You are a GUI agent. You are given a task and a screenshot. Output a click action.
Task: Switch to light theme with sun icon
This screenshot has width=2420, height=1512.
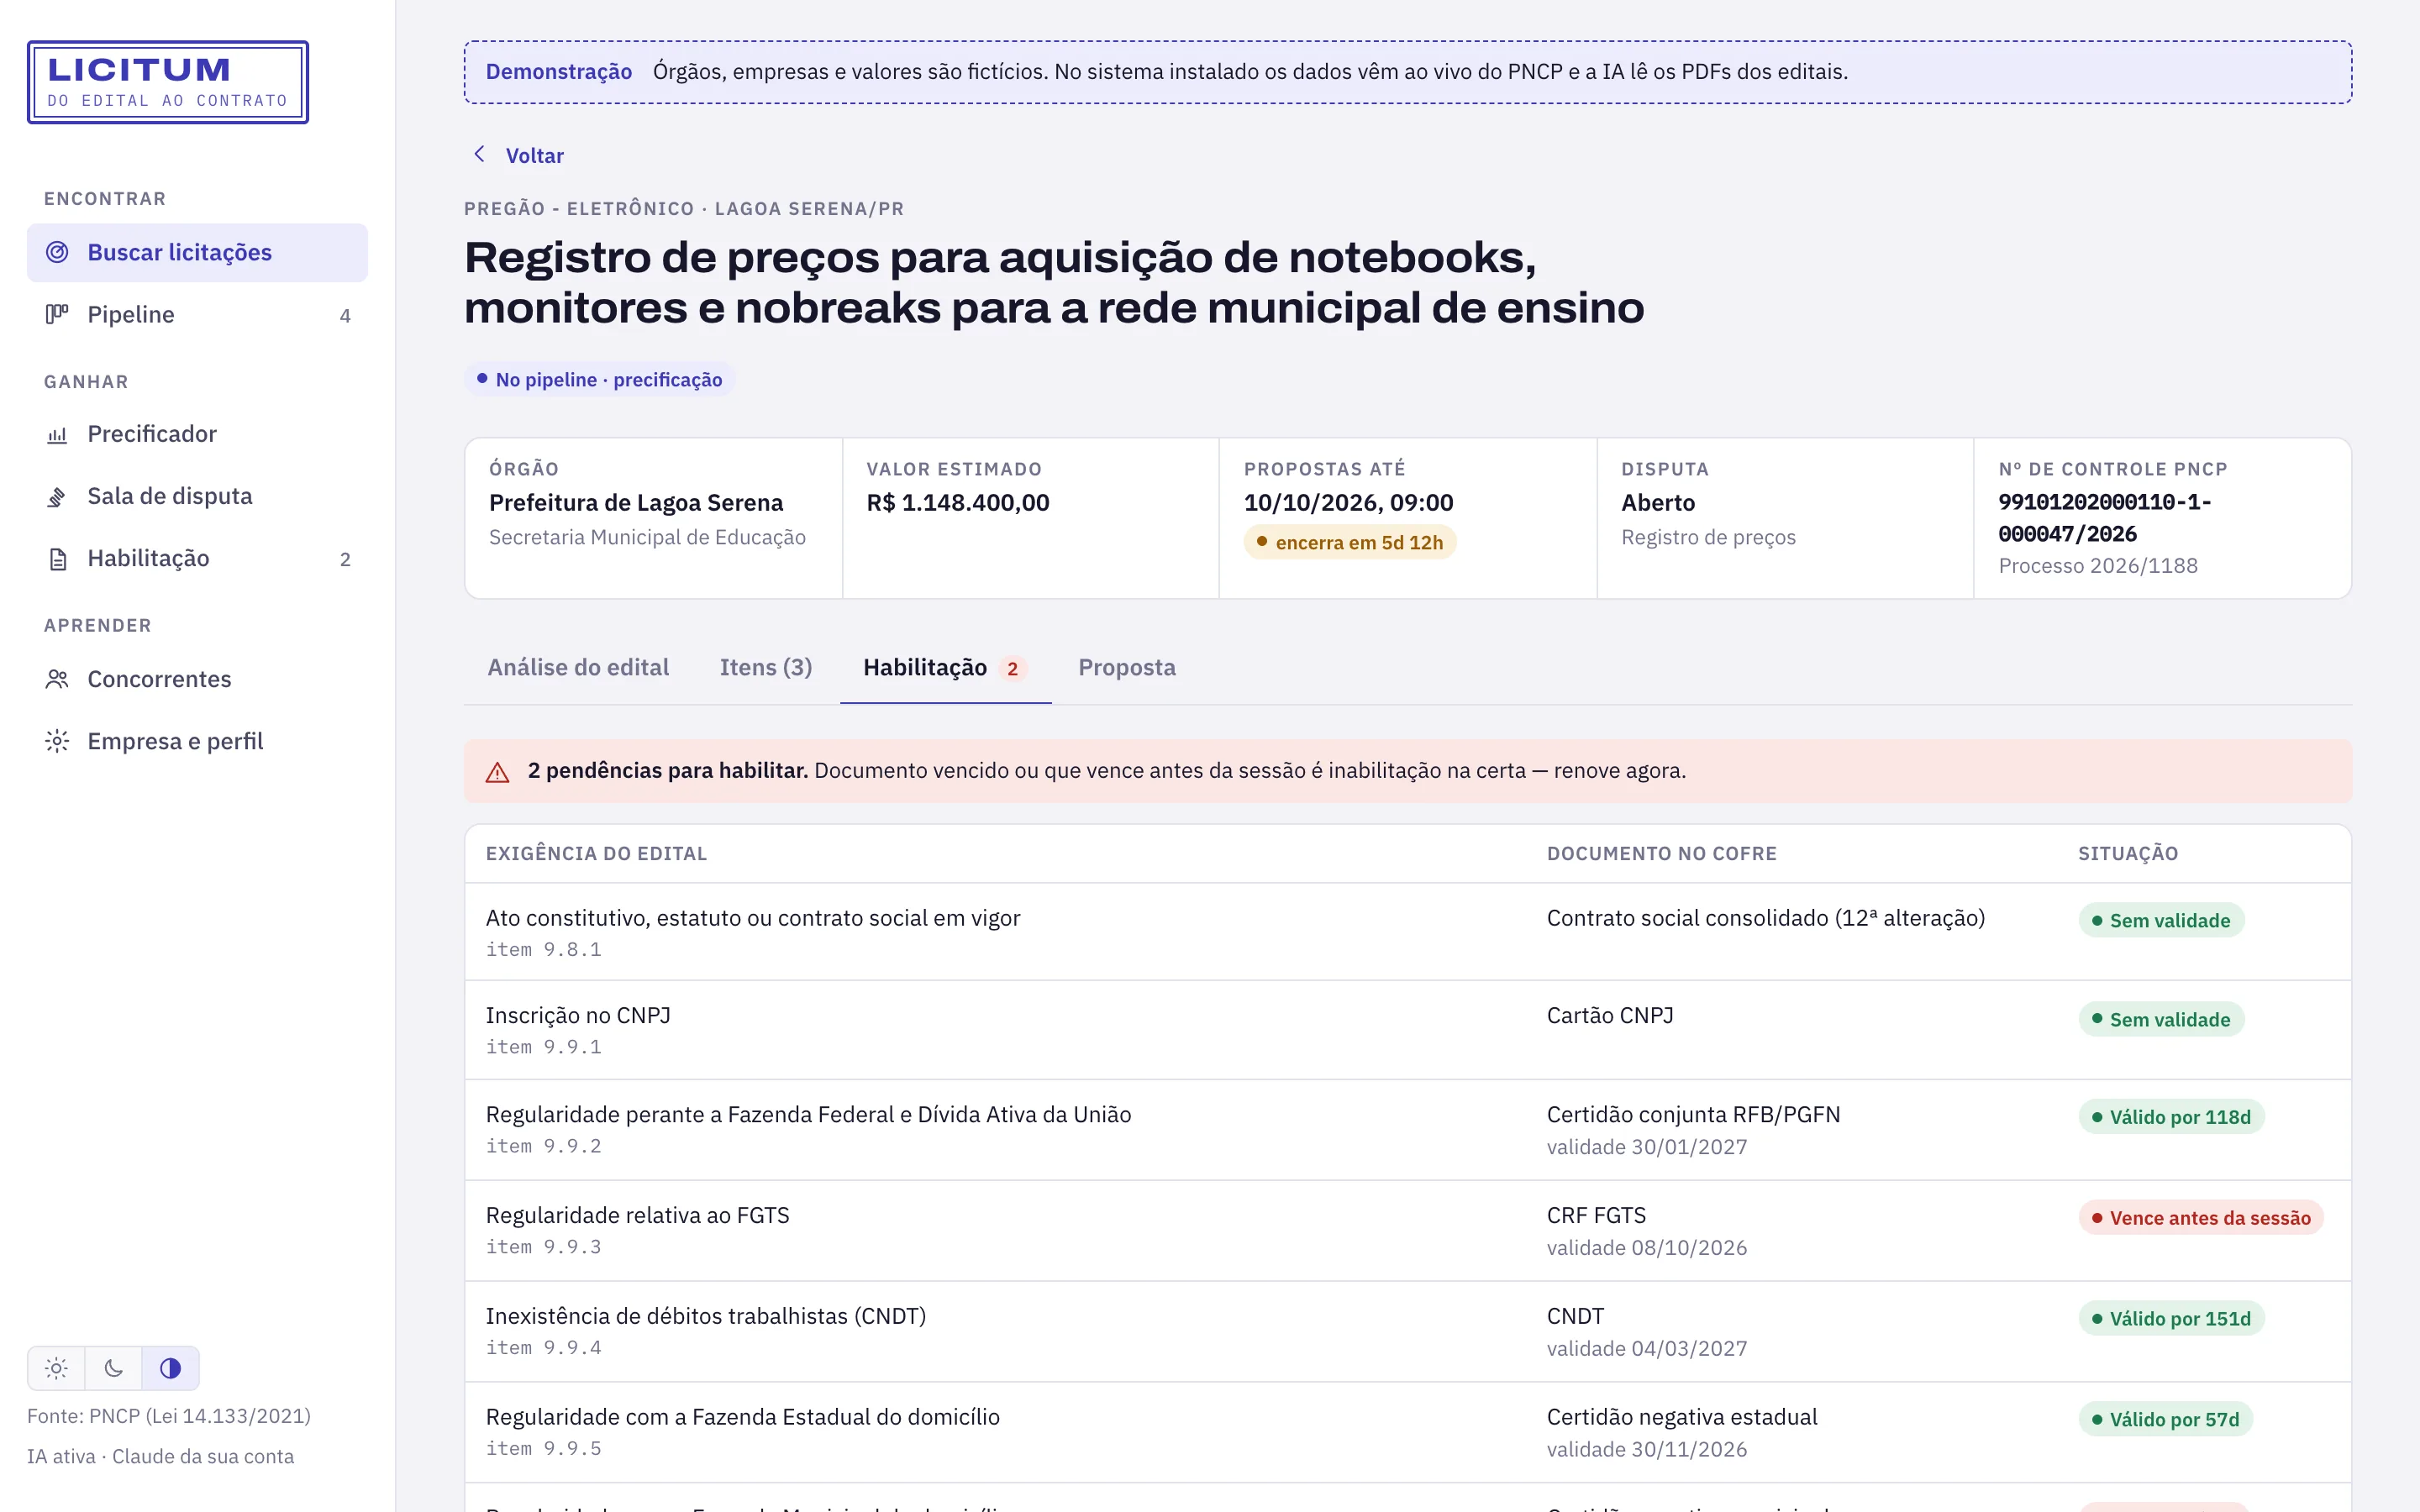(56, 1368)
